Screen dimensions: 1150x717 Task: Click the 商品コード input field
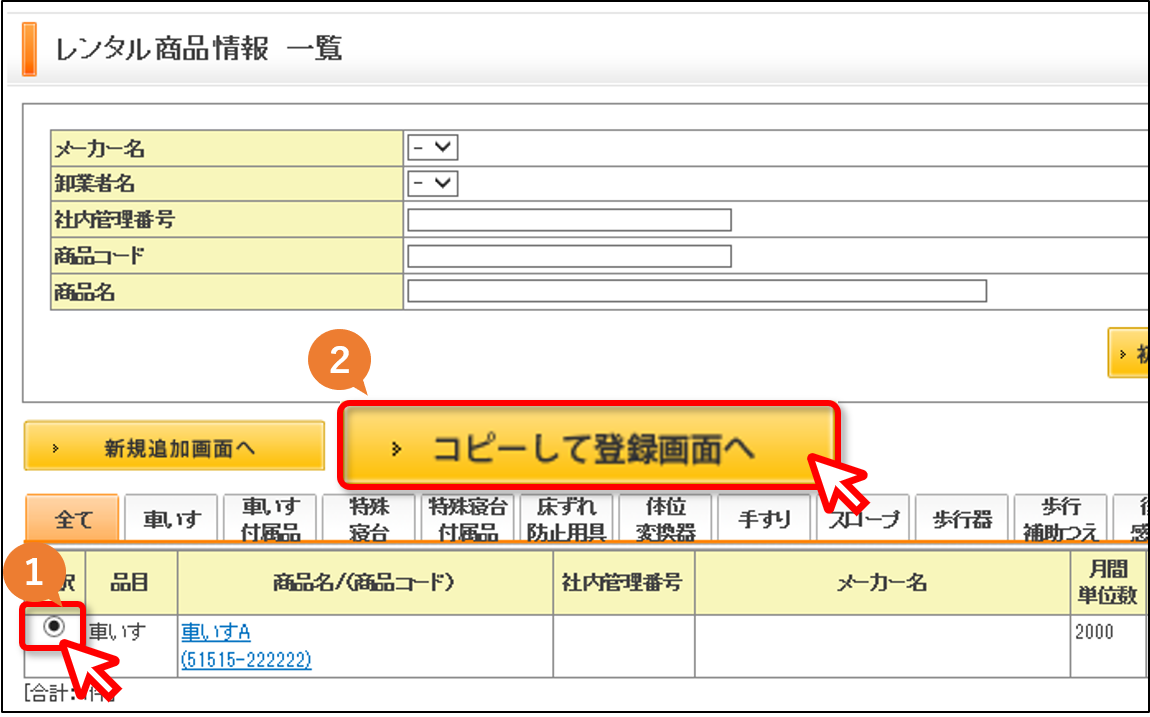click(569, 256)
